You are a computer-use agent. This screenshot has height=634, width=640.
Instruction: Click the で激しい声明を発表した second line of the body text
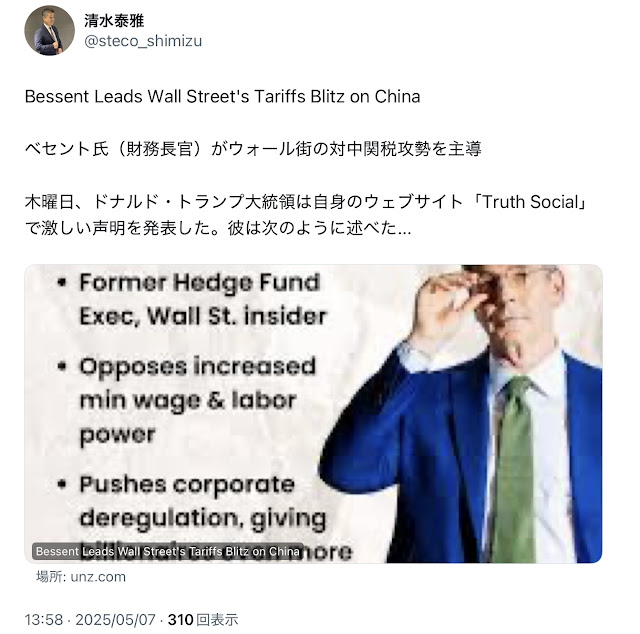coord(218,229)
